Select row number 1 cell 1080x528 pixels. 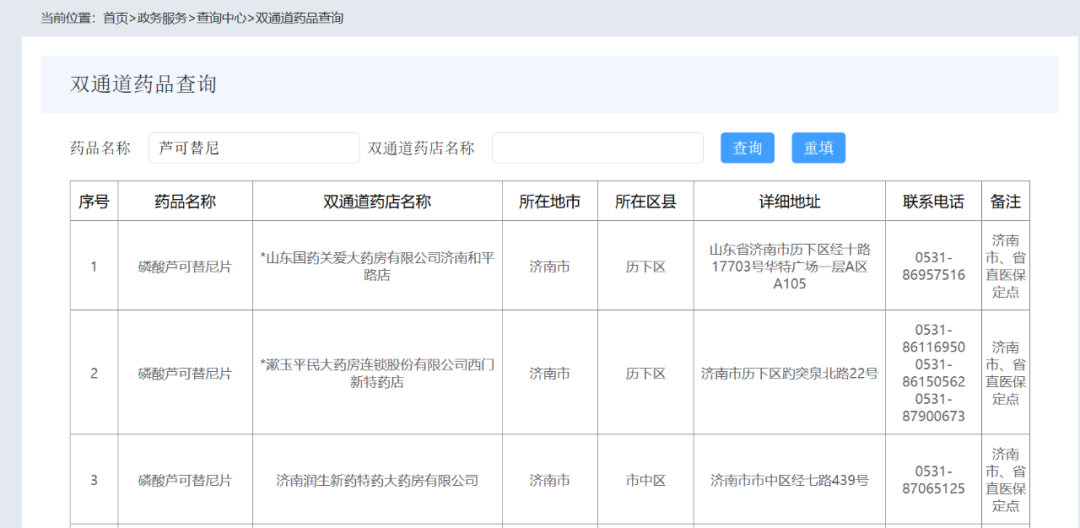coord(94,266)
